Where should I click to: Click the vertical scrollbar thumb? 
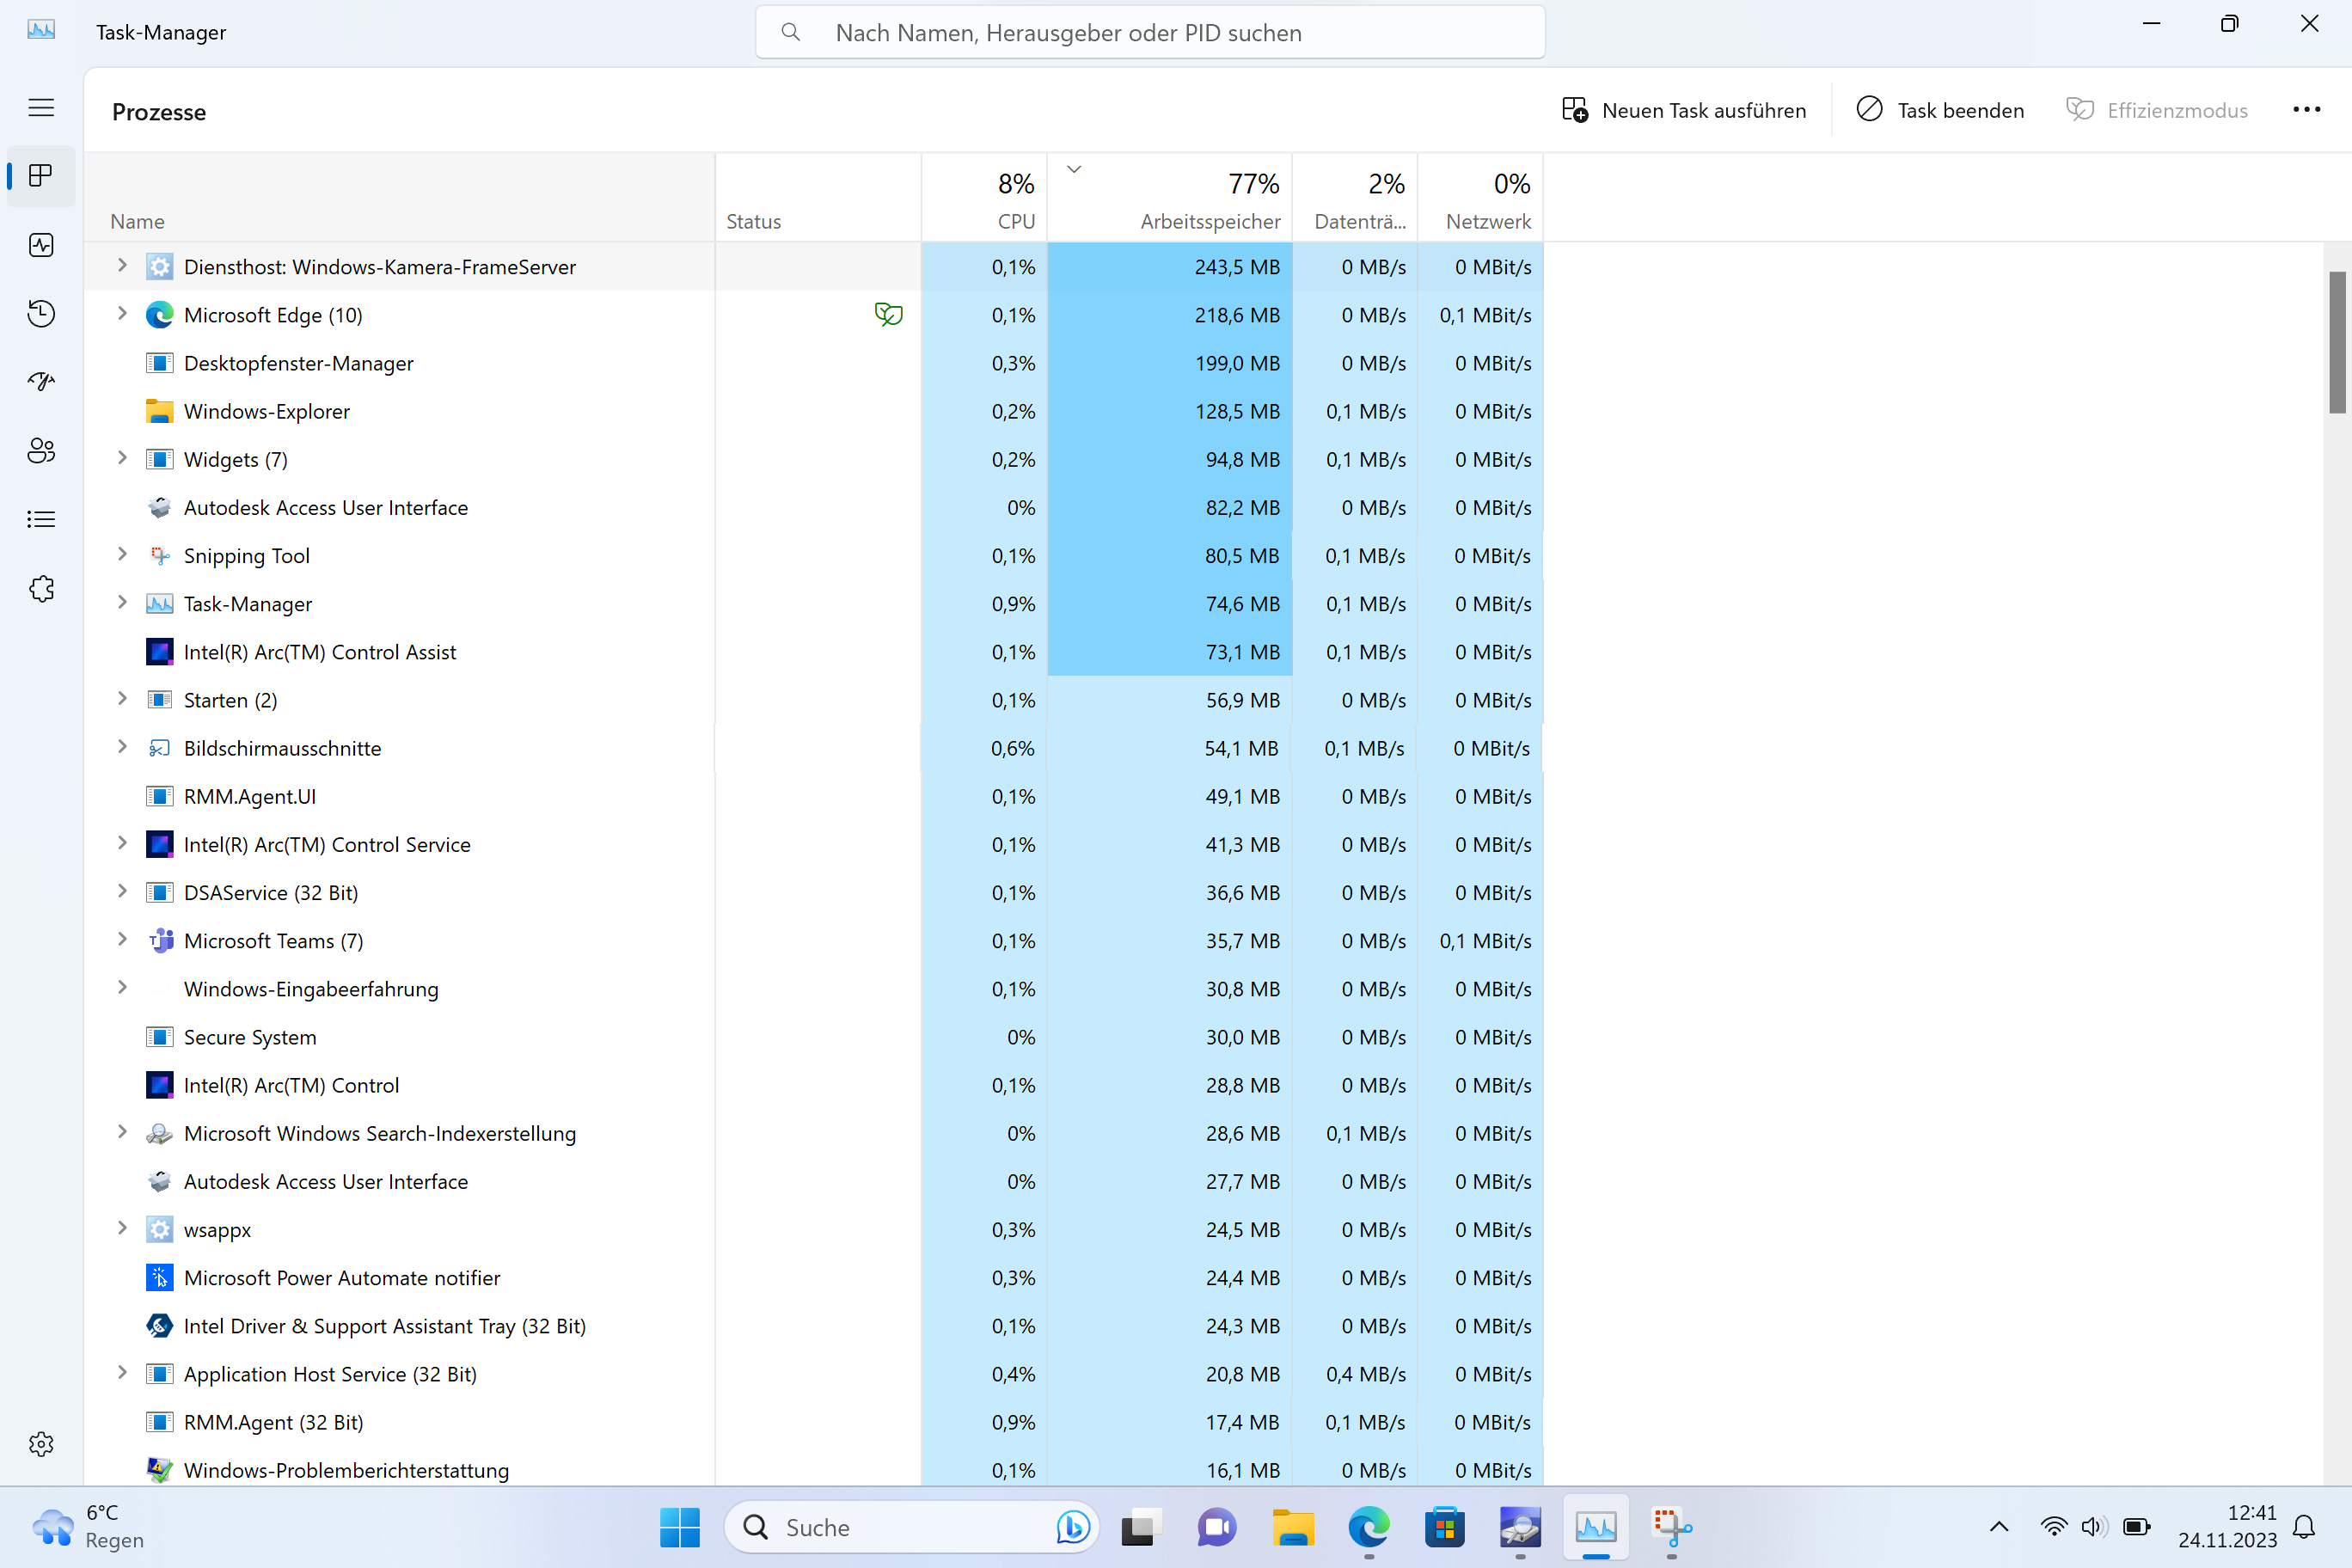pos(2337,342)
